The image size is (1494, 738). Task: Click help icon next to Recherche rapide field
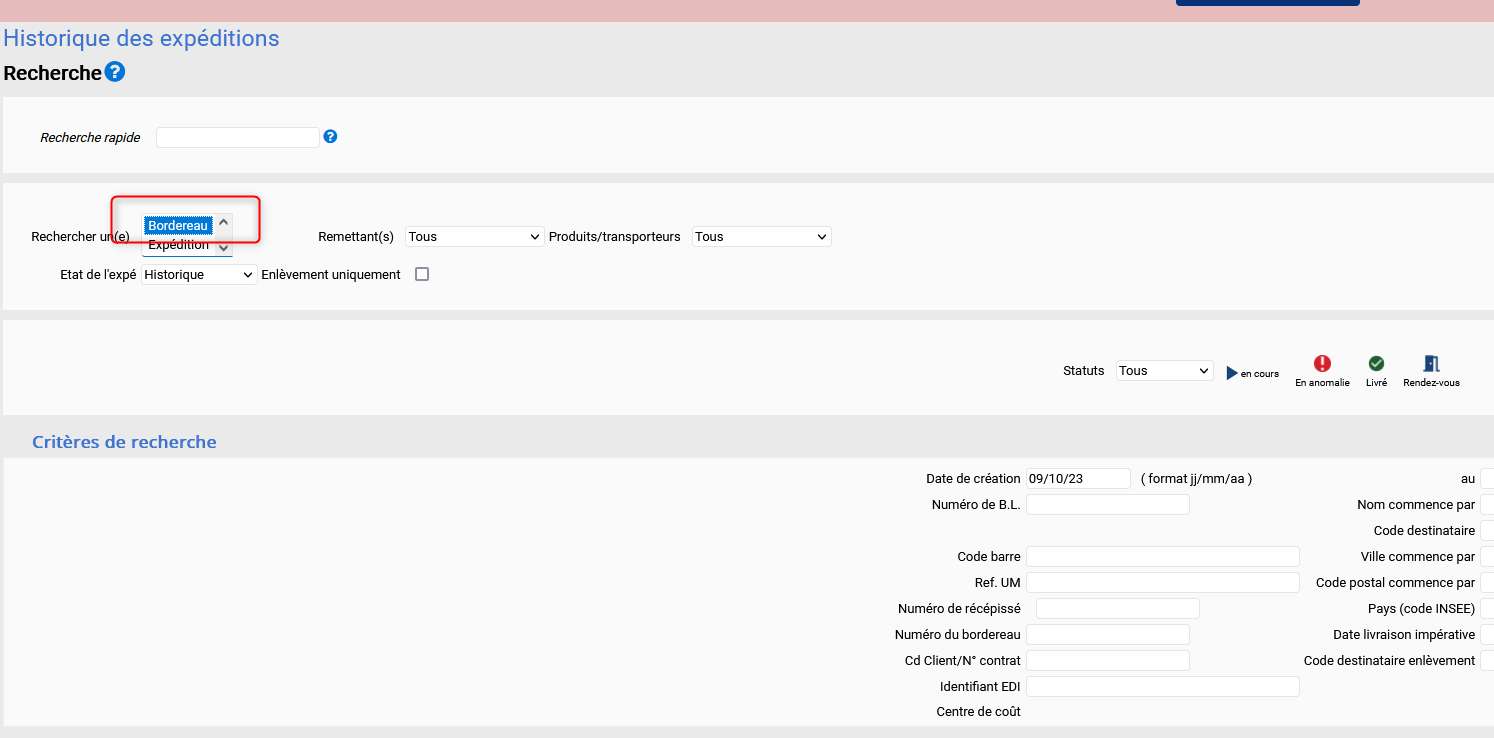[331, 137]
